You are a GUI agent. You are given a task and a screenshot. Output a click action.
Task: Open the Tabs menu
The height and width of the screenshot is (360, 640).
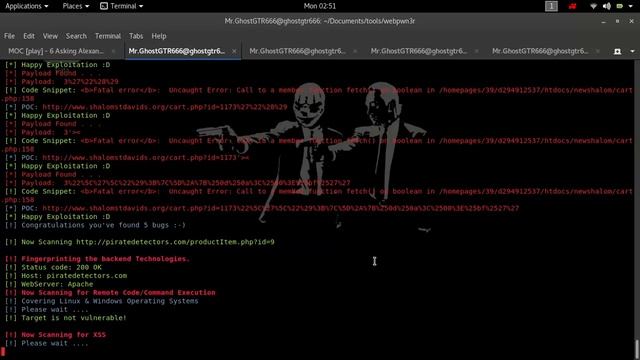coord(136,36)
